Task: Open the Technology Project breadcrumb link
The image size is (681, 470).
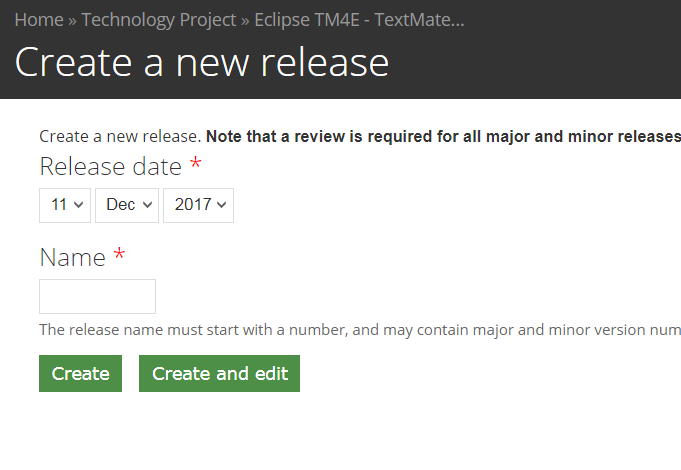Action: click(159, 19)
